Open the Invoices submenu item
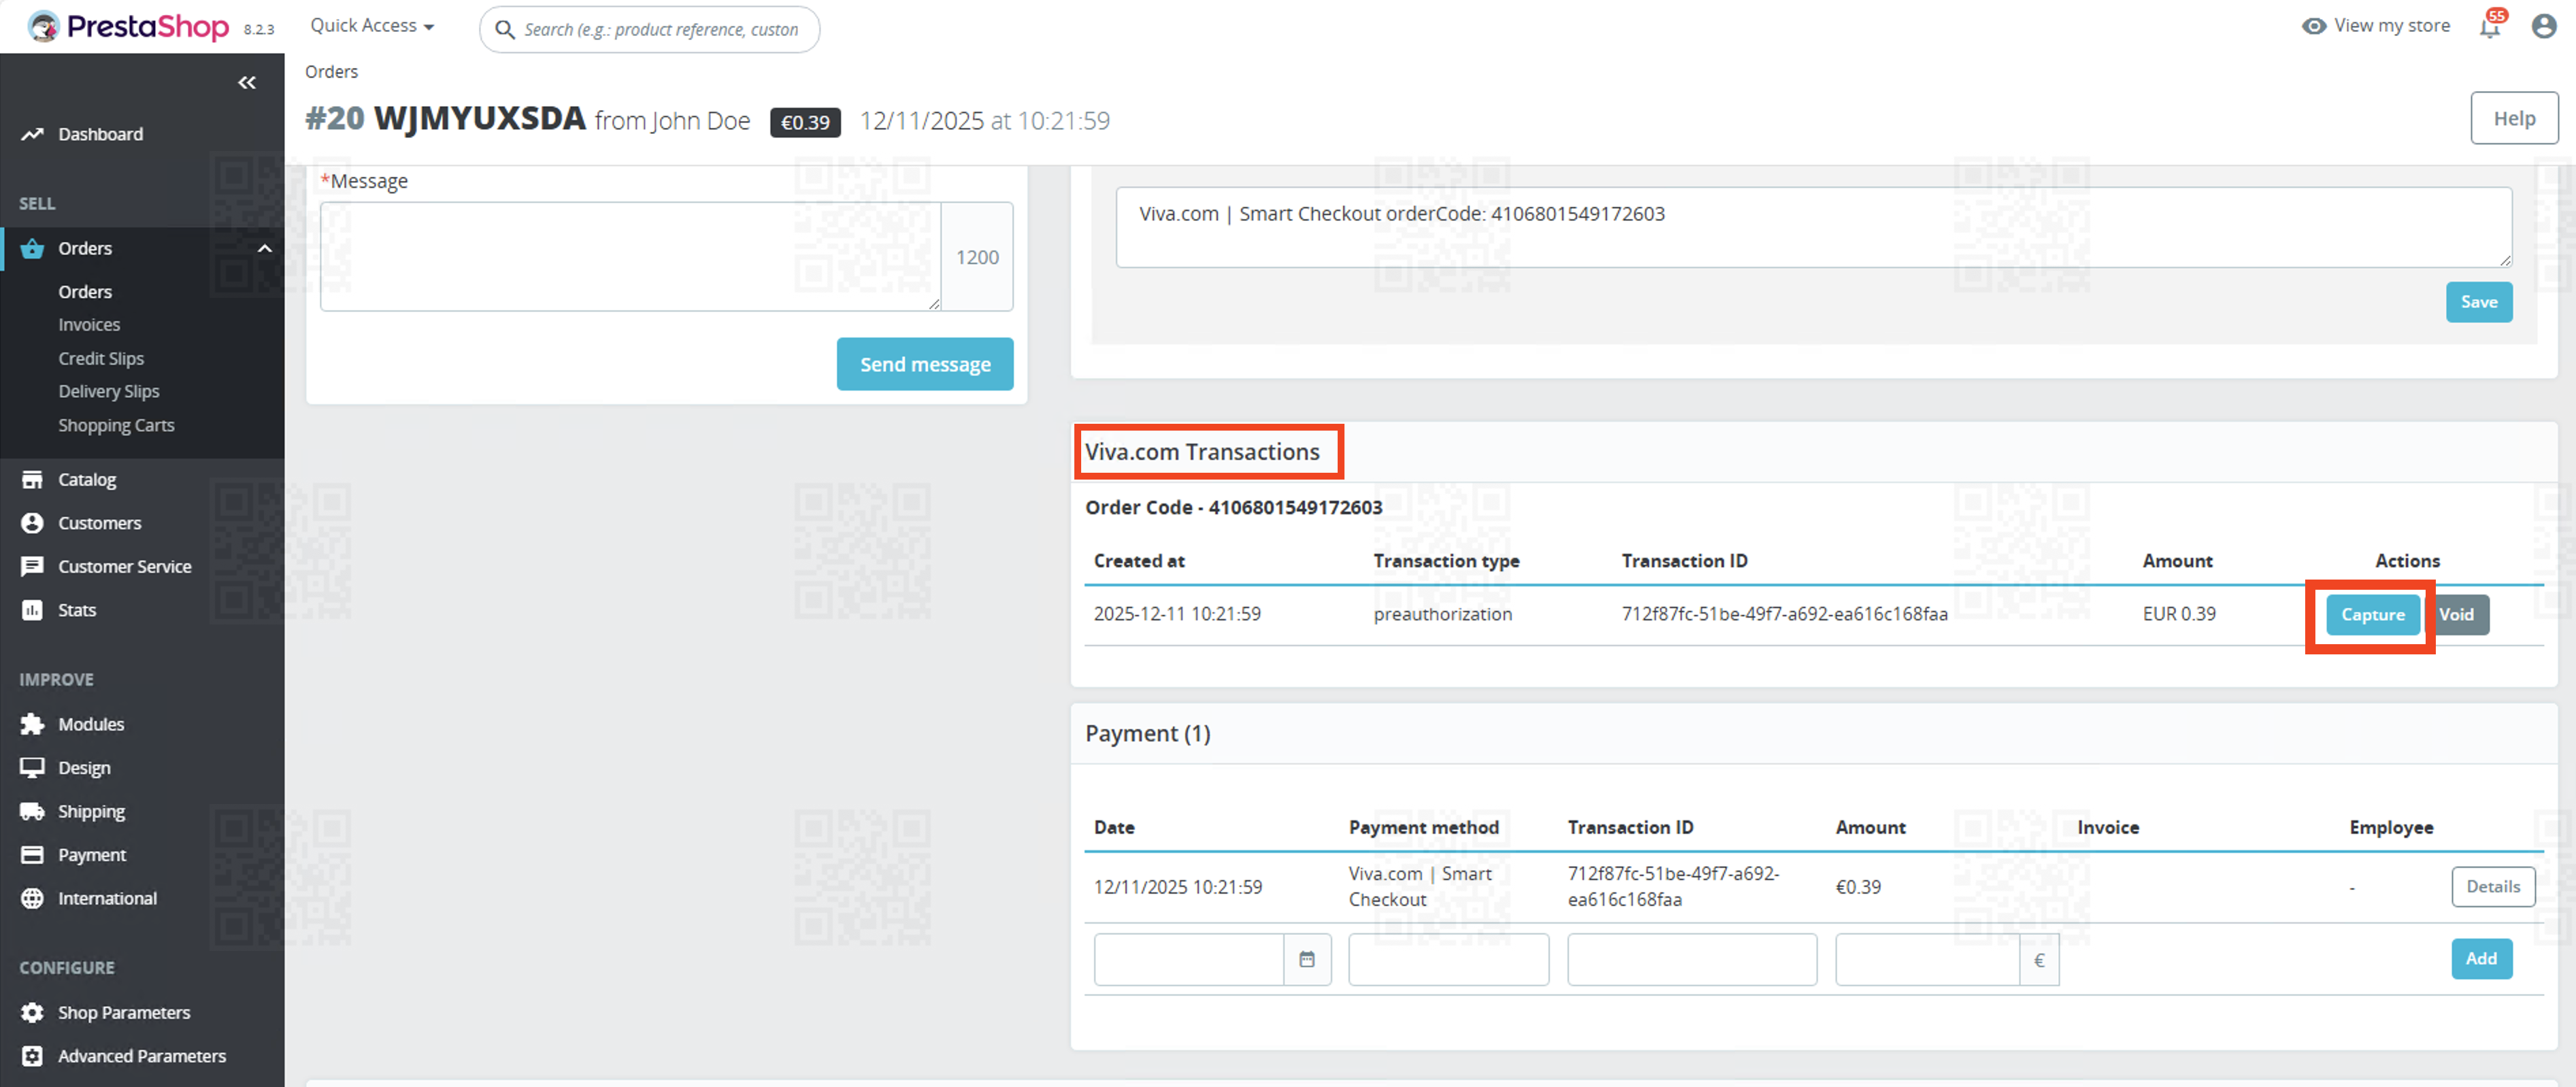This screenshot has width=2576, height=1087. [89, 325]
